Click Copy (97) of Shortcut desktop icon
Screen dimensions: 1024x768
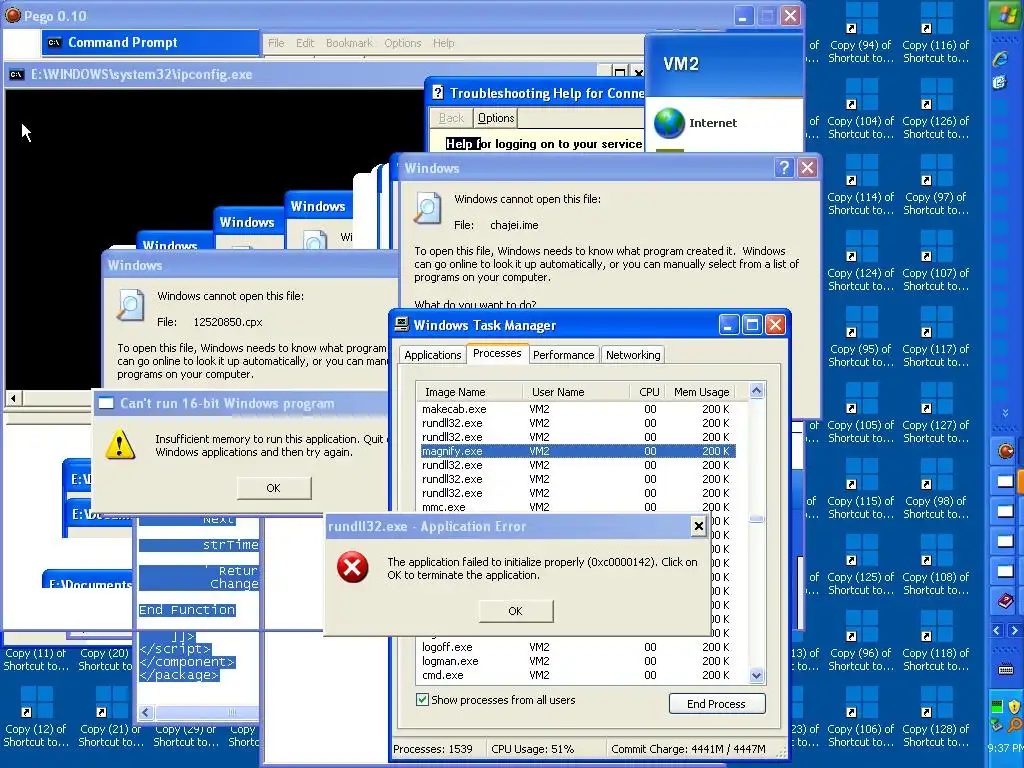pyautogui.click(x=936, y=186)
